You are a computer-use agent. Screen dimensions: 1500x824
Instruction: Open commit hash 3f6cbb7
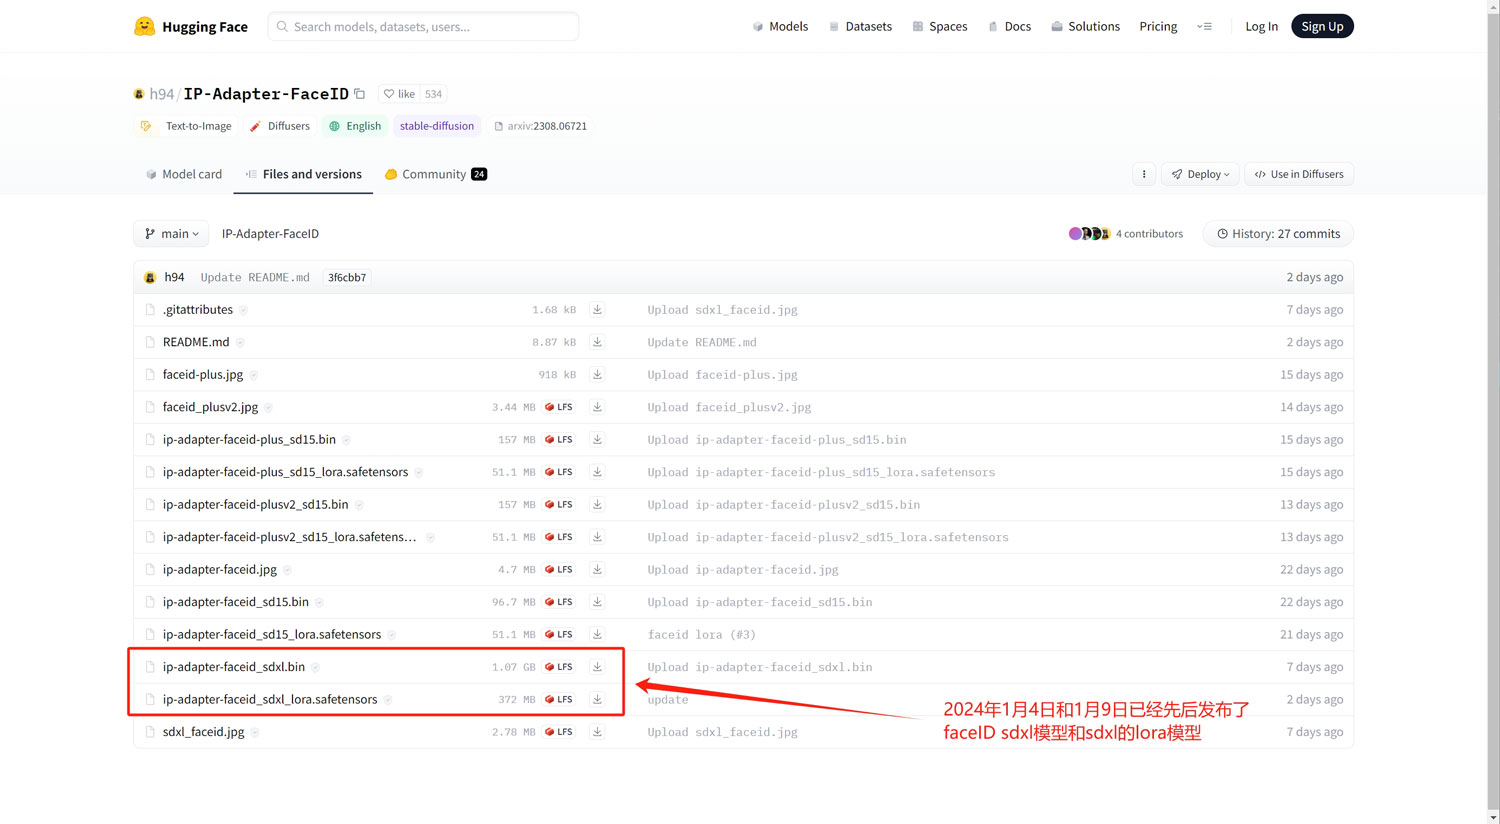(x=347, y=278)
